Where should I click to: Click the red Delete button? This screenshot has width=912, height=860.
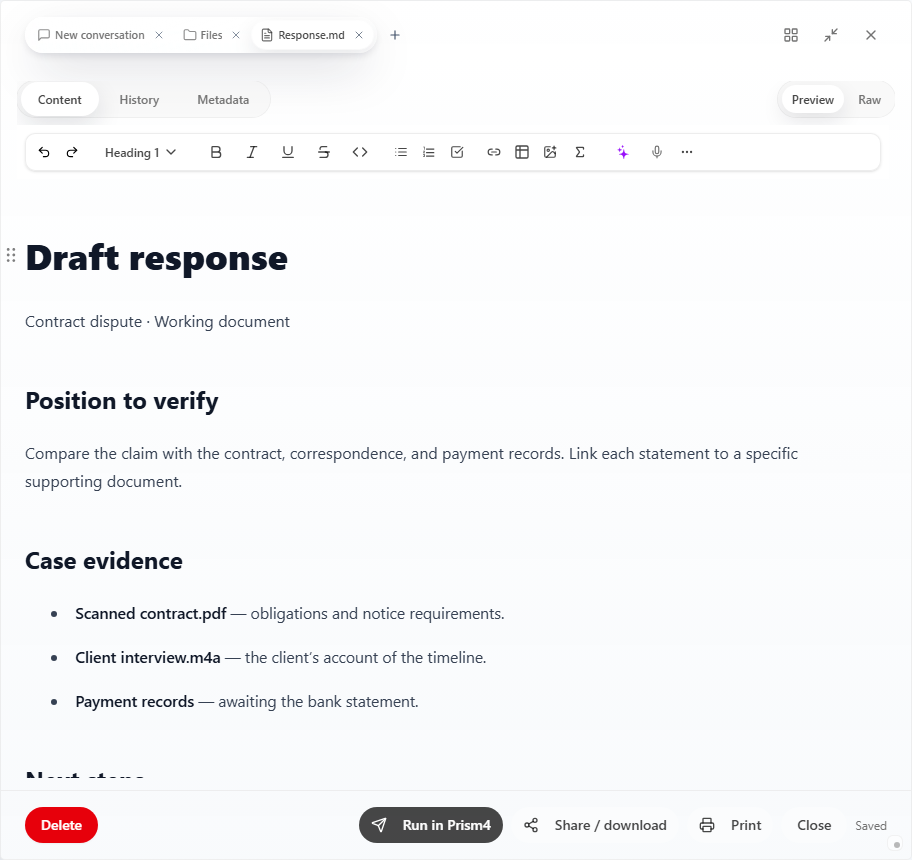[x=61, y=825]
